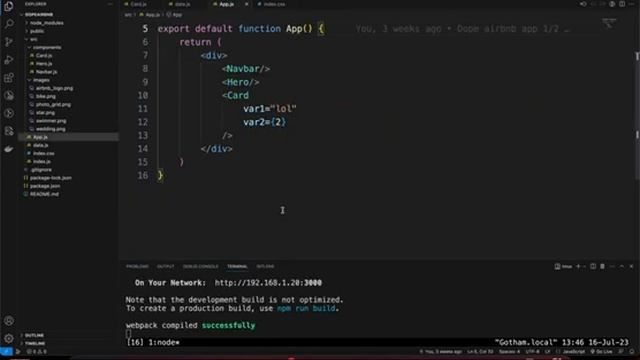Screen dimensions: 640x360
Task: Click Spaces: 4 indentation in status bar
Action: click(509, 351)
